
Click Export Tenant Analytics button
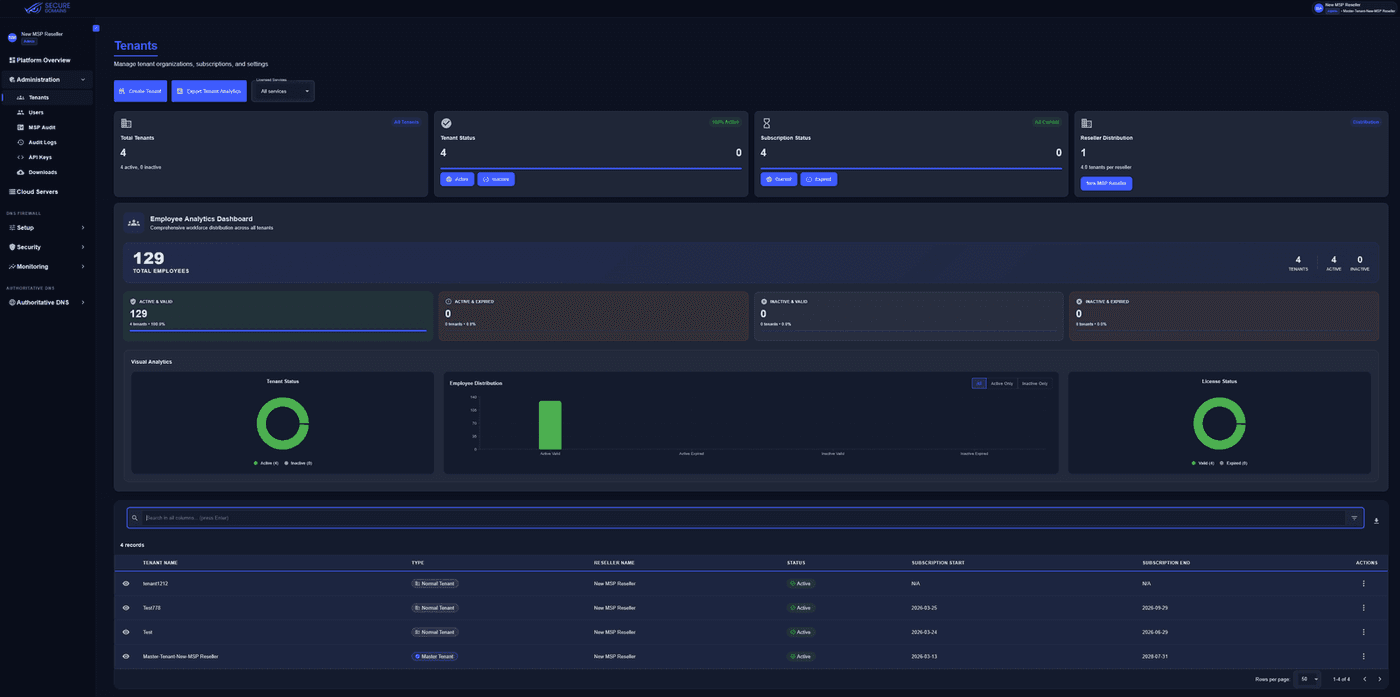click(x=209, y=91)
